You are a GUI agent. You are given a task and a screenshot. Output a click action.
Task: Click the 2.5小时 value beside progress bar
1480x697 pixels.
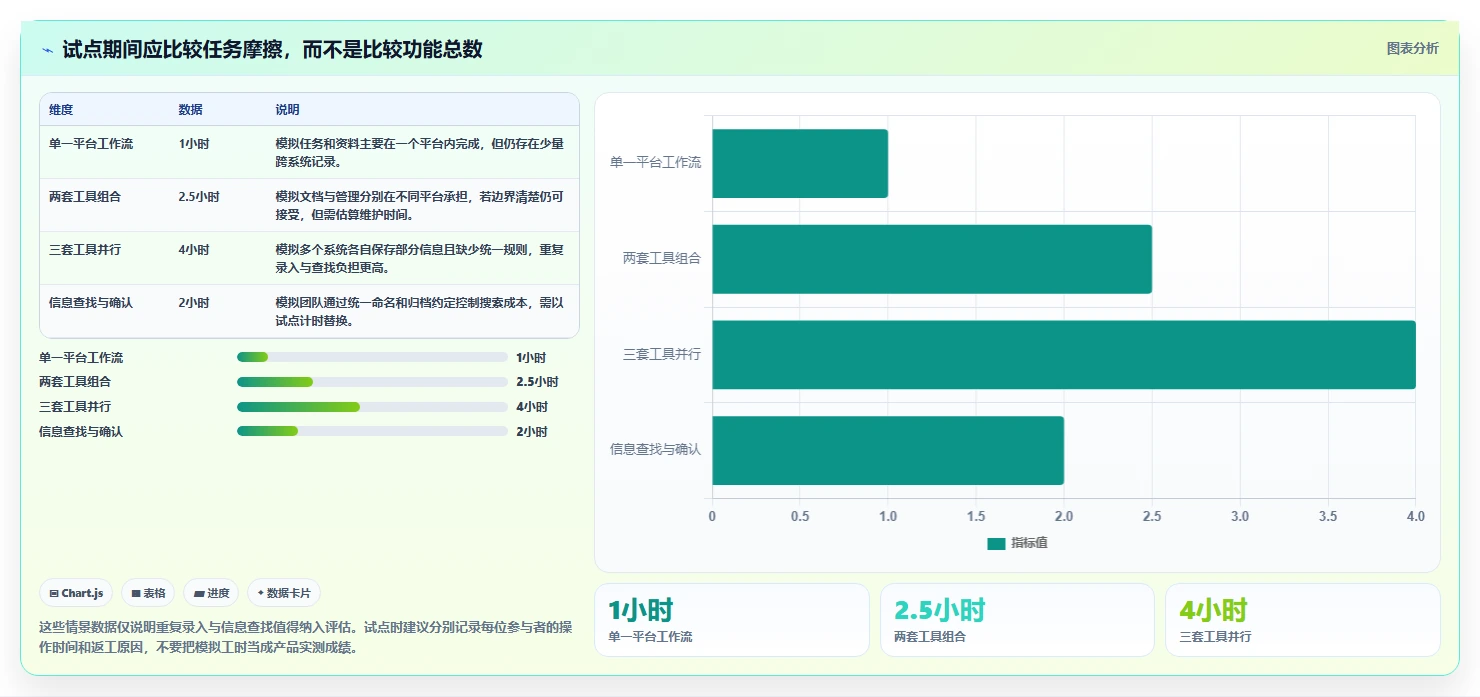[x=537, y=382]
